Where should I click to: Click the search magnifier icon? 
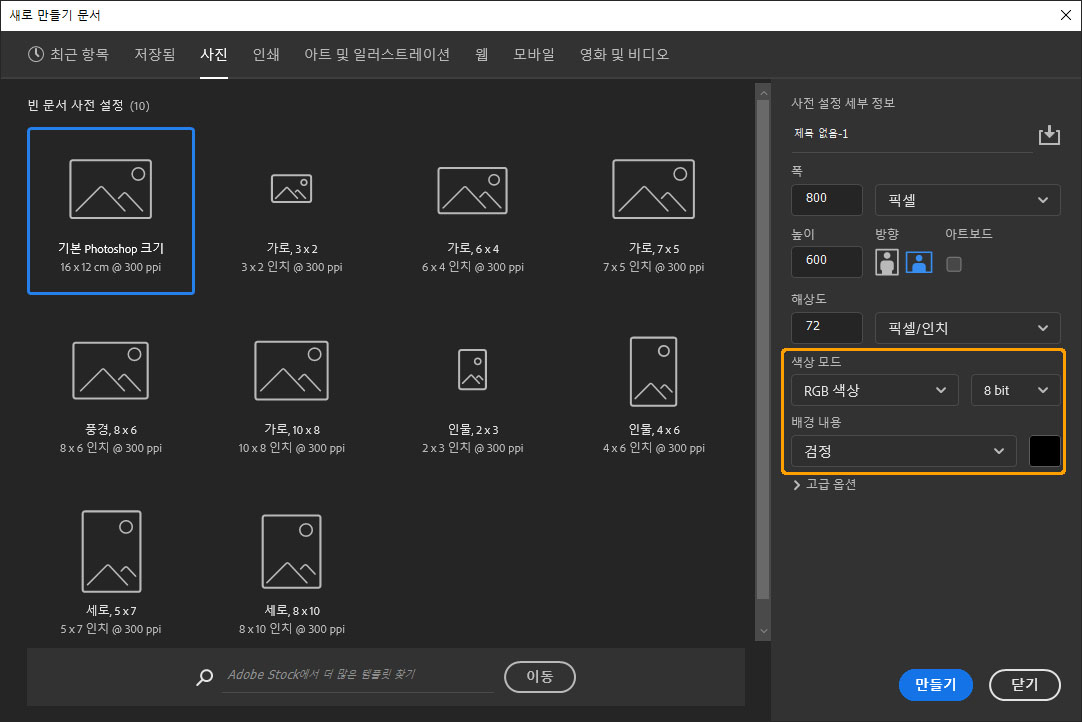click(204, 677)
